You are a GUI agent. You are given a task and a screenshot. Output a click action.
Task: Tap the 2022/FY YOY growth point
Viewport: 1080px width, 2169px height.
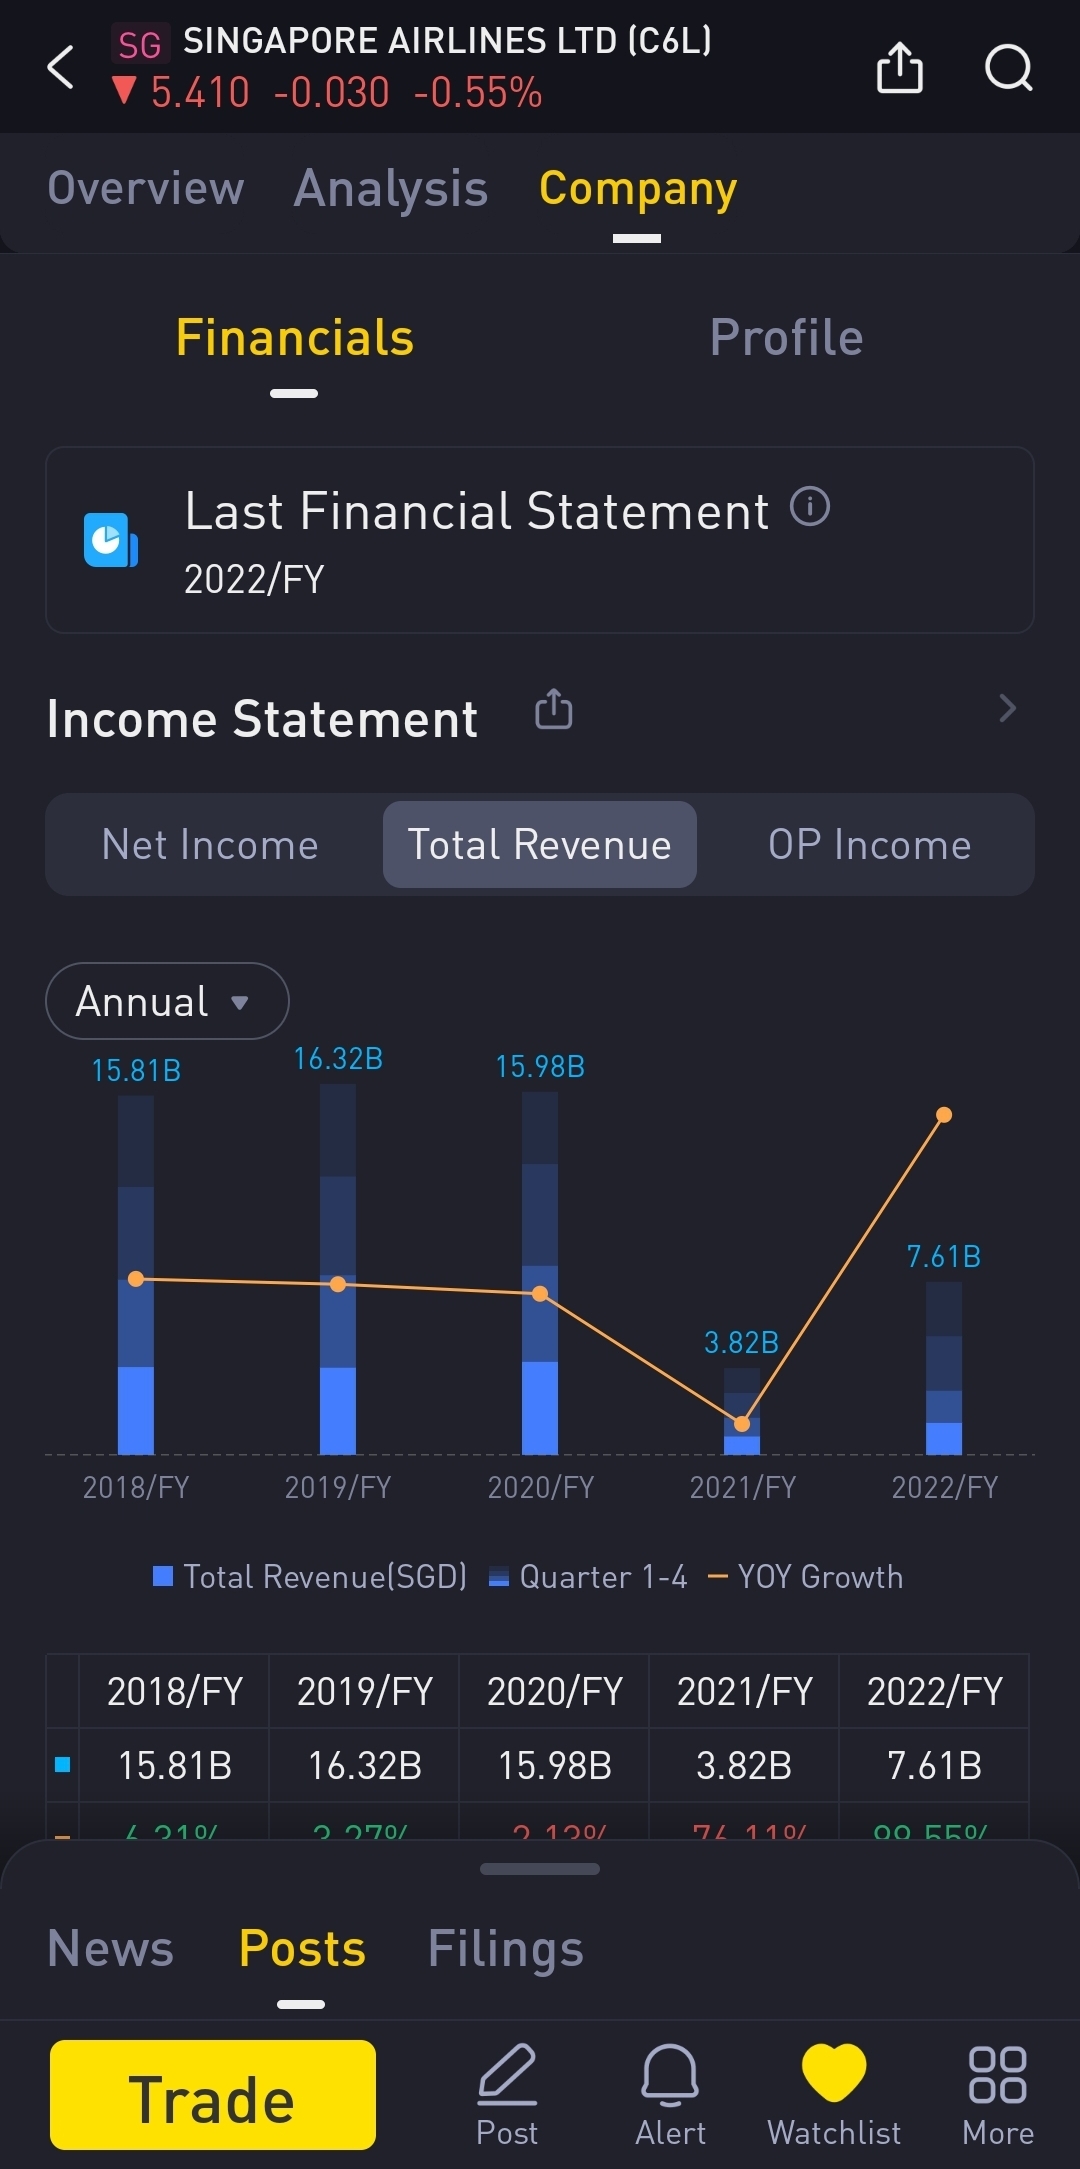tap(944, 1115)
